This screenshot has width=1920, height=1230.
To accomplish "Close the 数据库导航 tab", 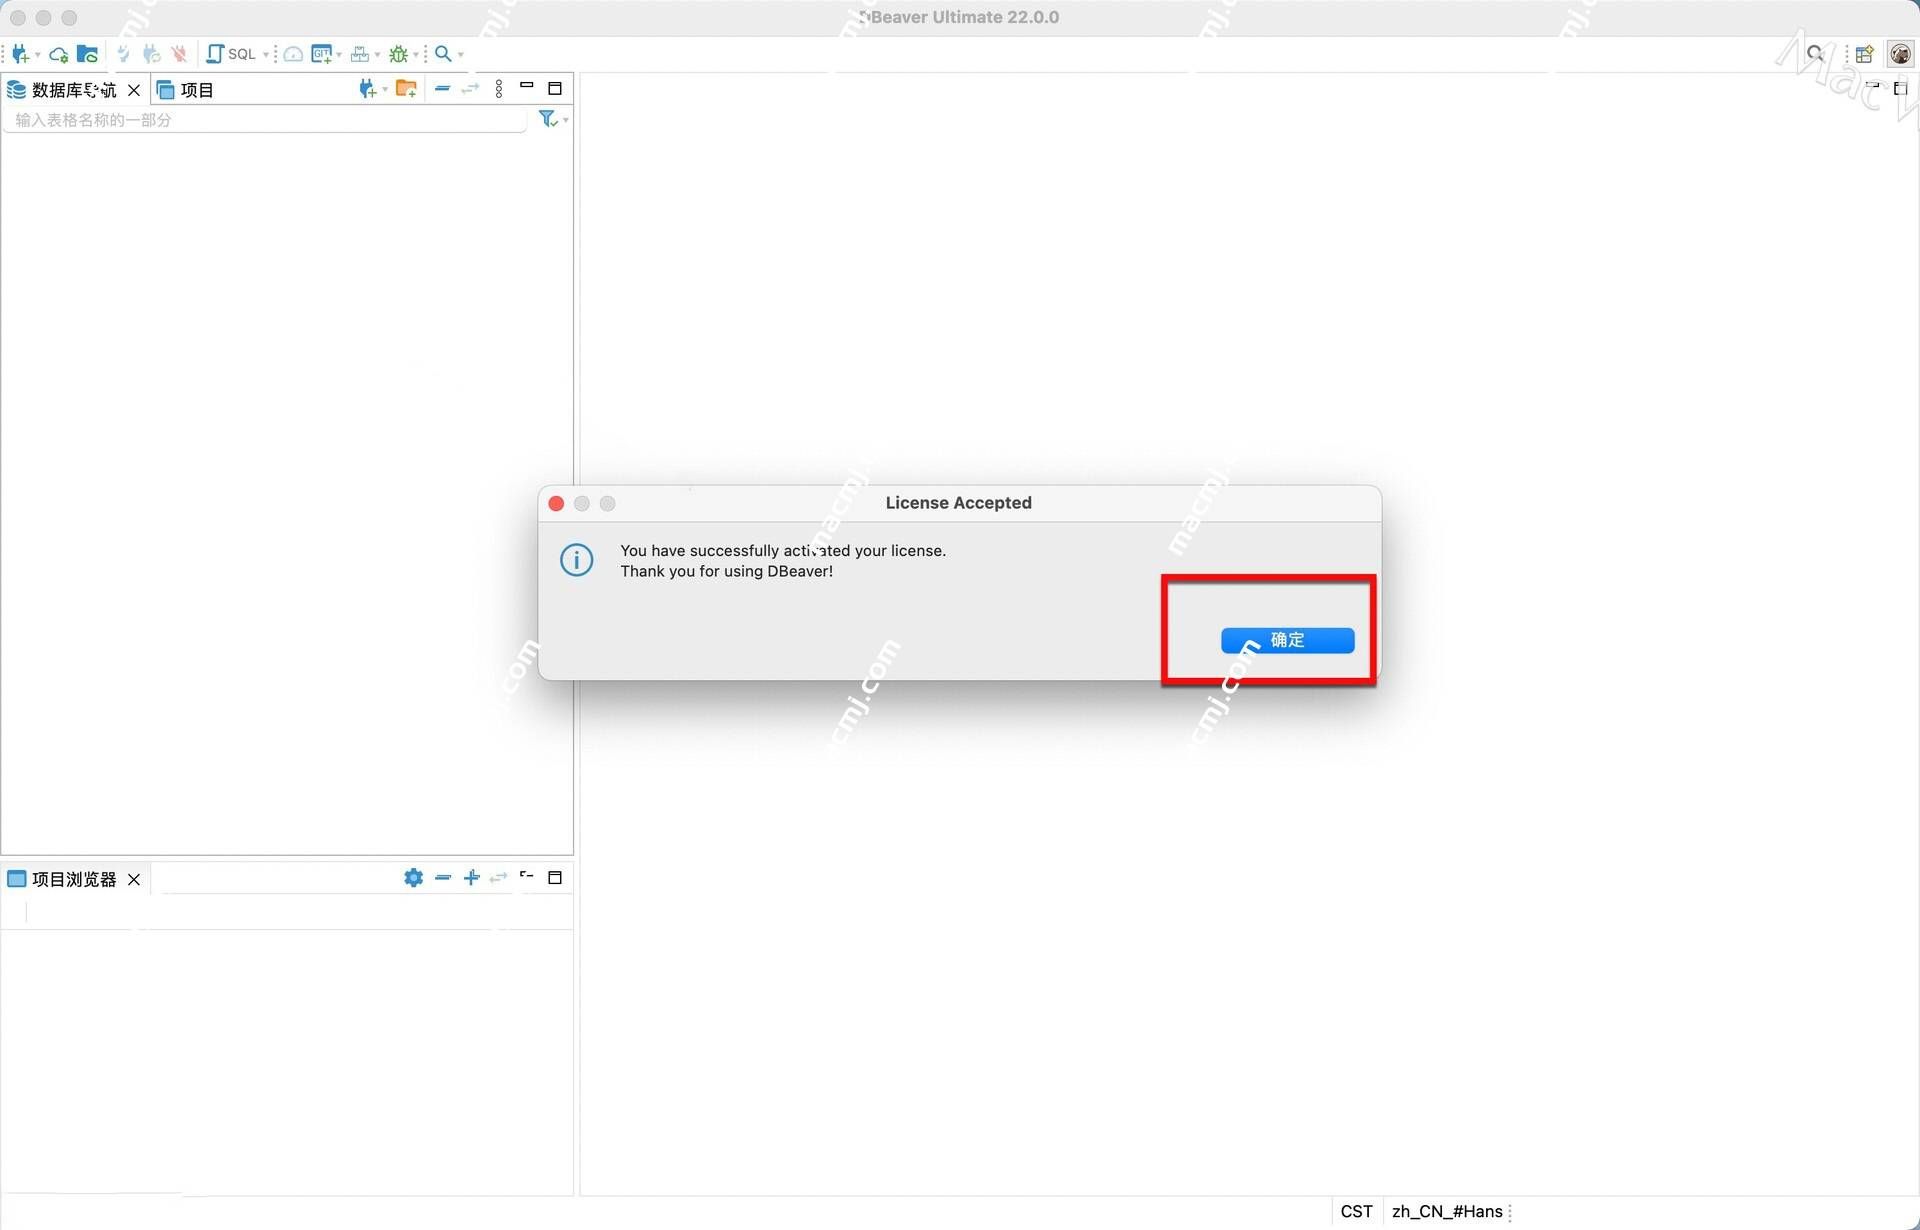I will (134, 90).
